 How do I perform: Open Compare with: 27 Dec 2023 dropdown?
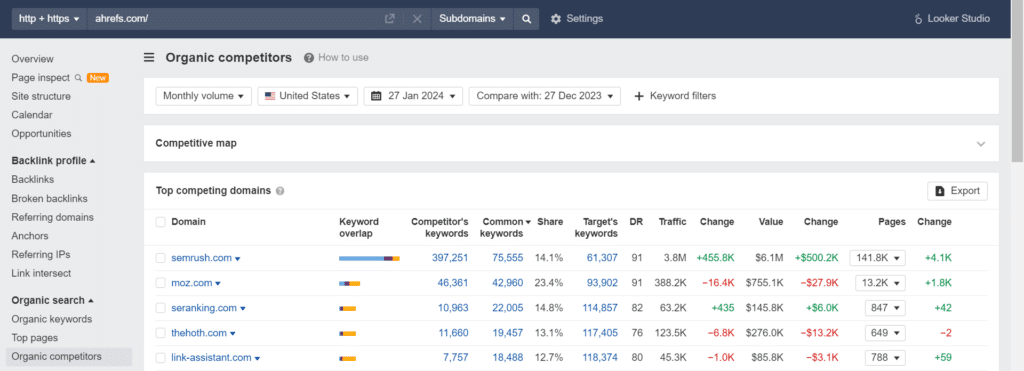click(x=545, y=96)
